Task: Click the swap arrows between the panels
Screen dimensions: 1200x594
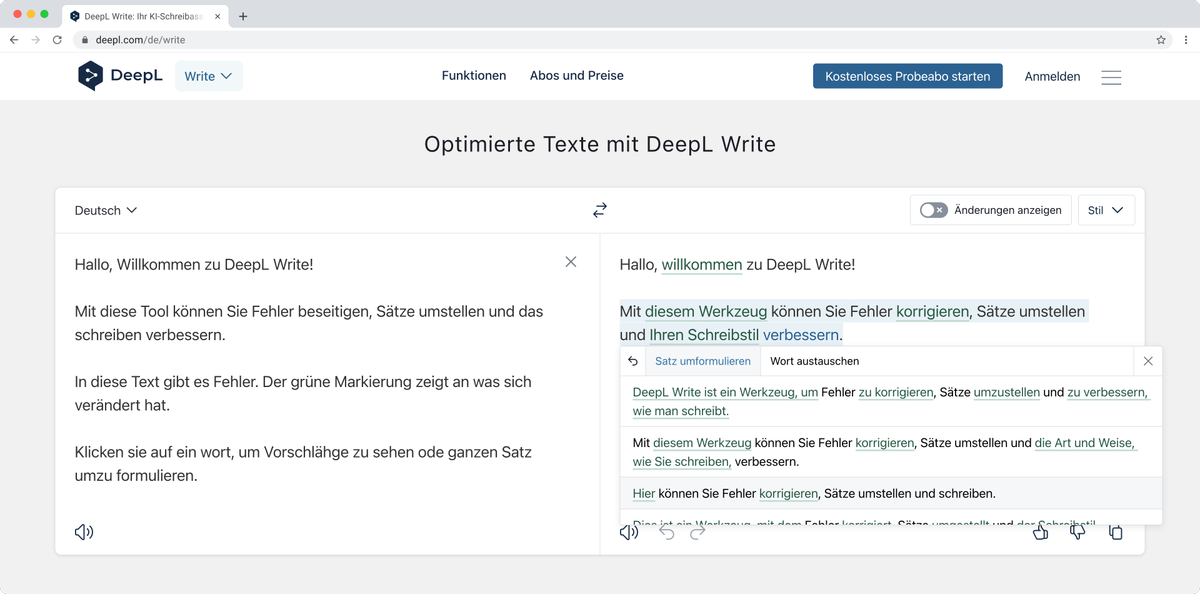Action: pos(599,210)
